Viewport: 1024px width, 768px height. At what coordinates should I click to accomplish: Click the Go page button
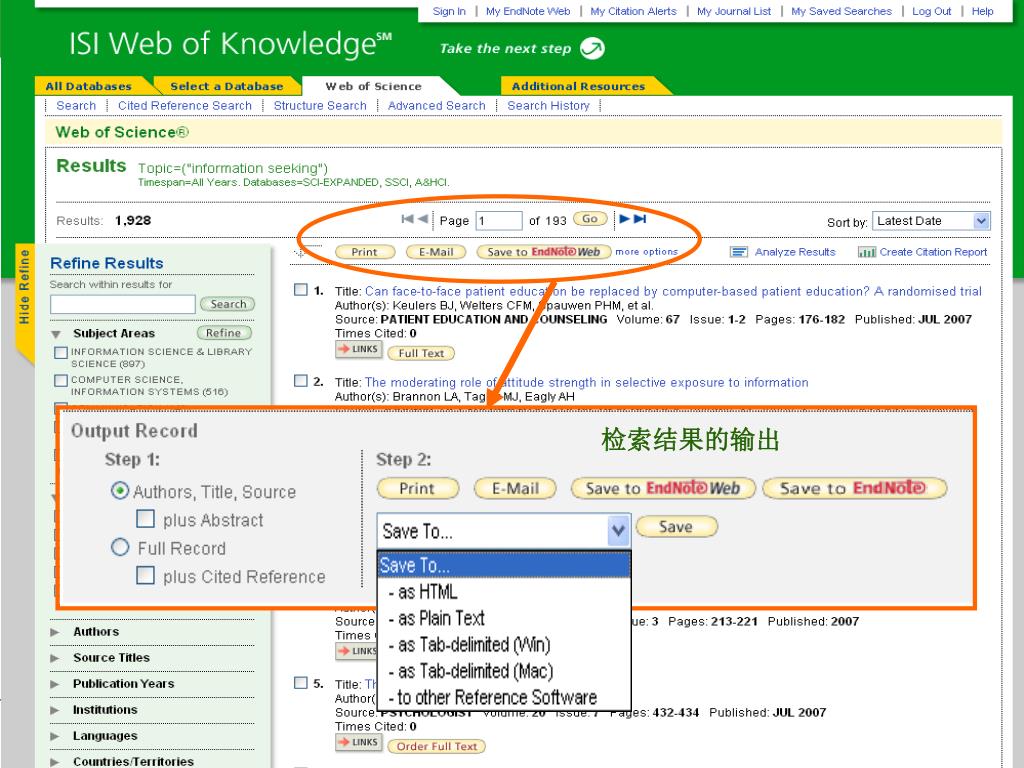590,219
